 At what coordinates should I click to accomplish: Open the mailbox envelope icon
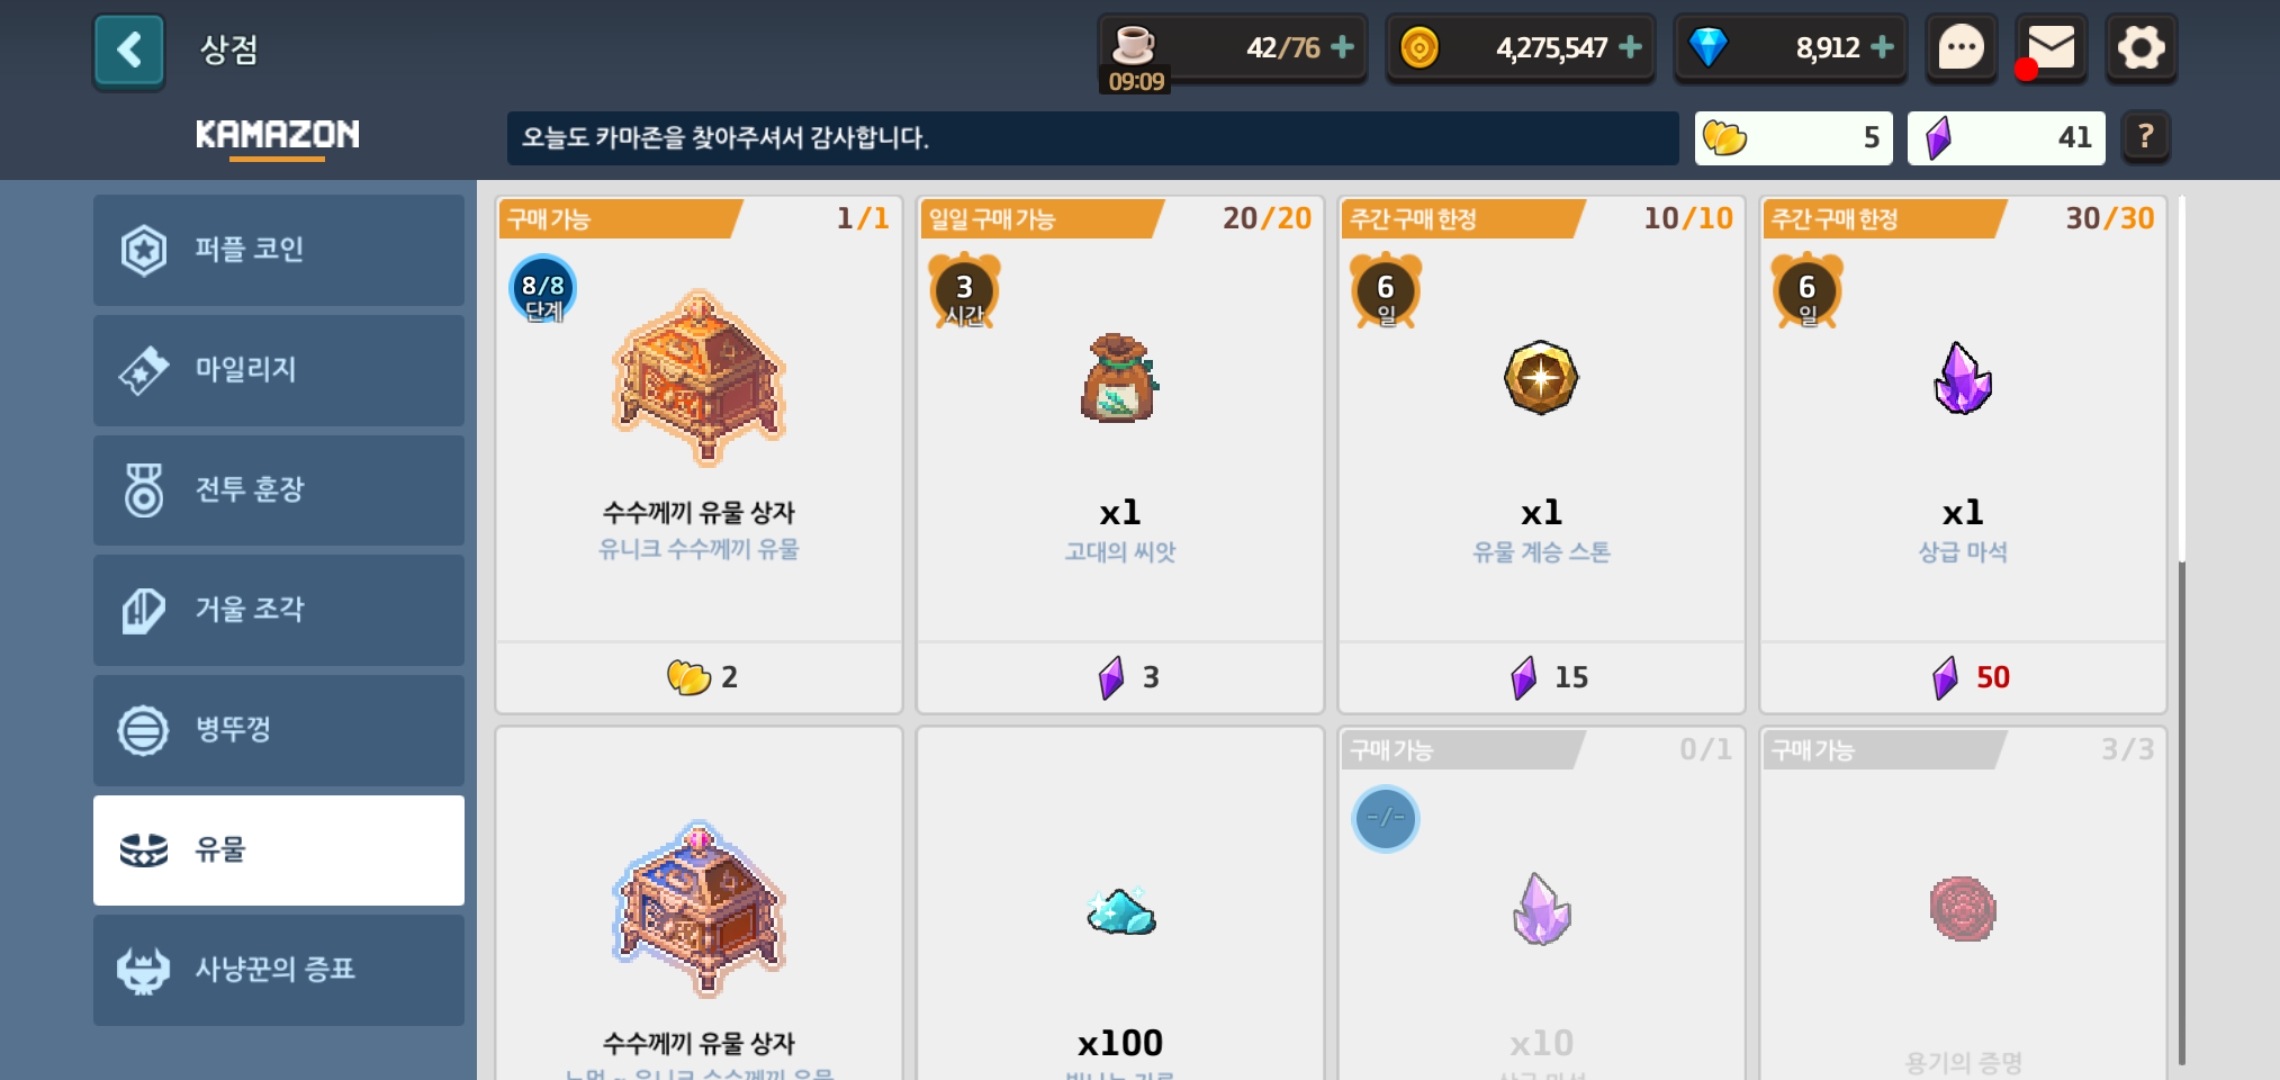(x=2051, y=48)
